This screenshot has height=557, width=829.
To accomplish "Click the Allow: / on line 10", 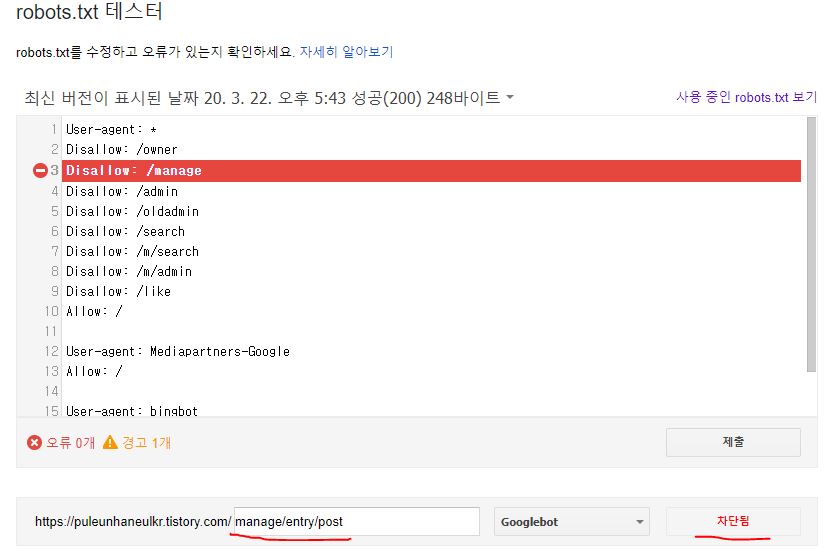I will pyautogui.click(x=94, y=312).
